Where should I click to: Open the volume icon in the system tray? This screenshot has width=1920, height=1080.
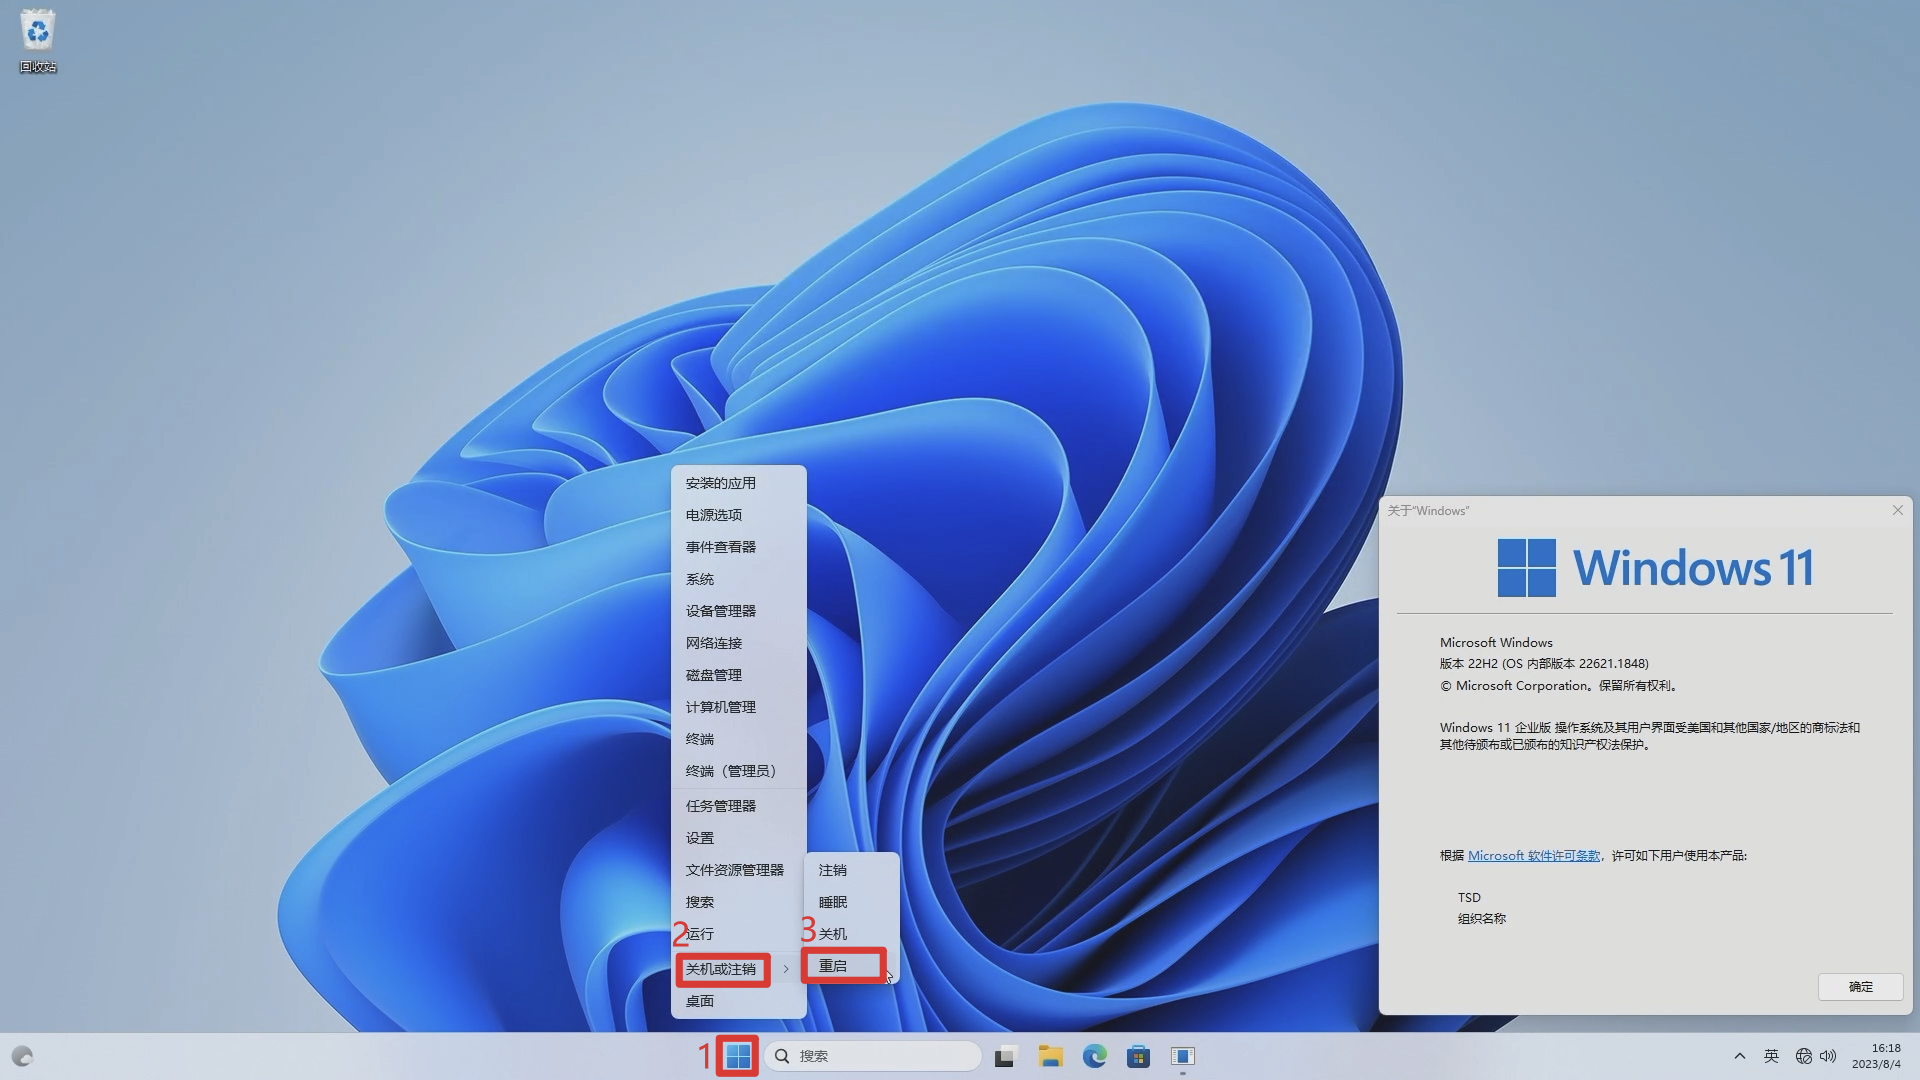point(1829,1055)
